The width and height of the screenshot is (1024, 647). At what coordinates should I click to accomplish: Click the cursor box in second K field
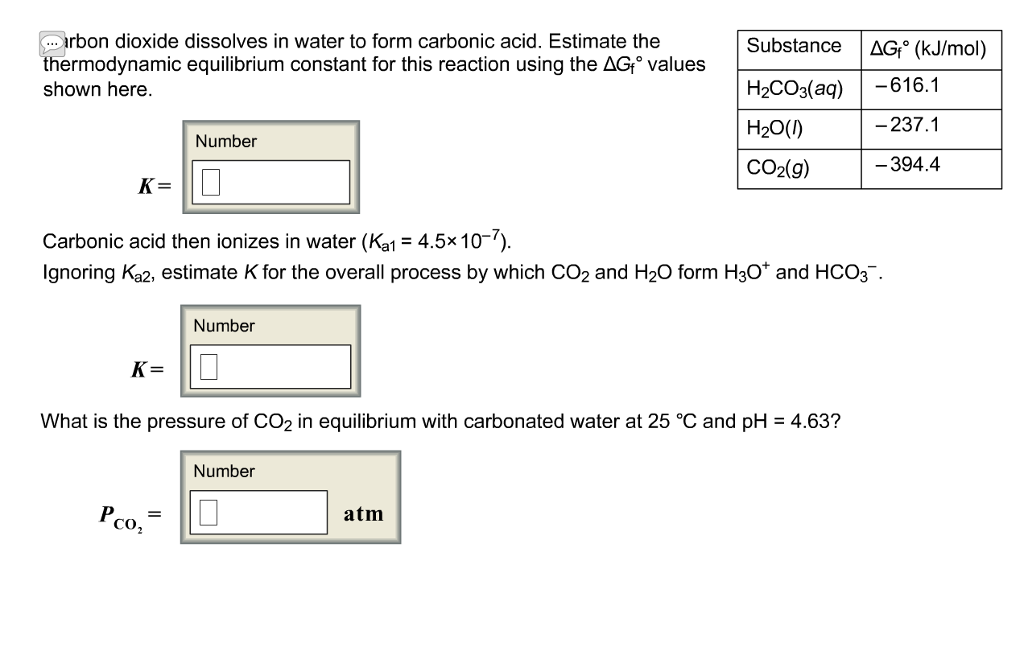tap(207, 366)
